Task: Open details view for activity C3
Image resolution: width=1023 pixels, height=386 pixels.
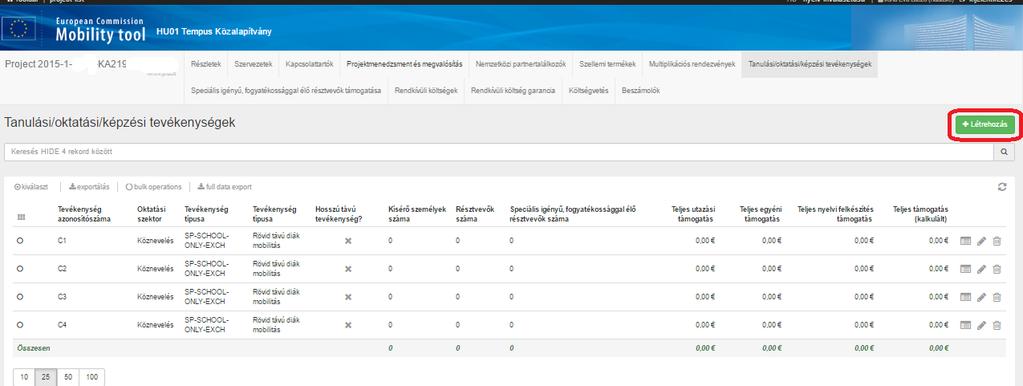Action: 966,297
